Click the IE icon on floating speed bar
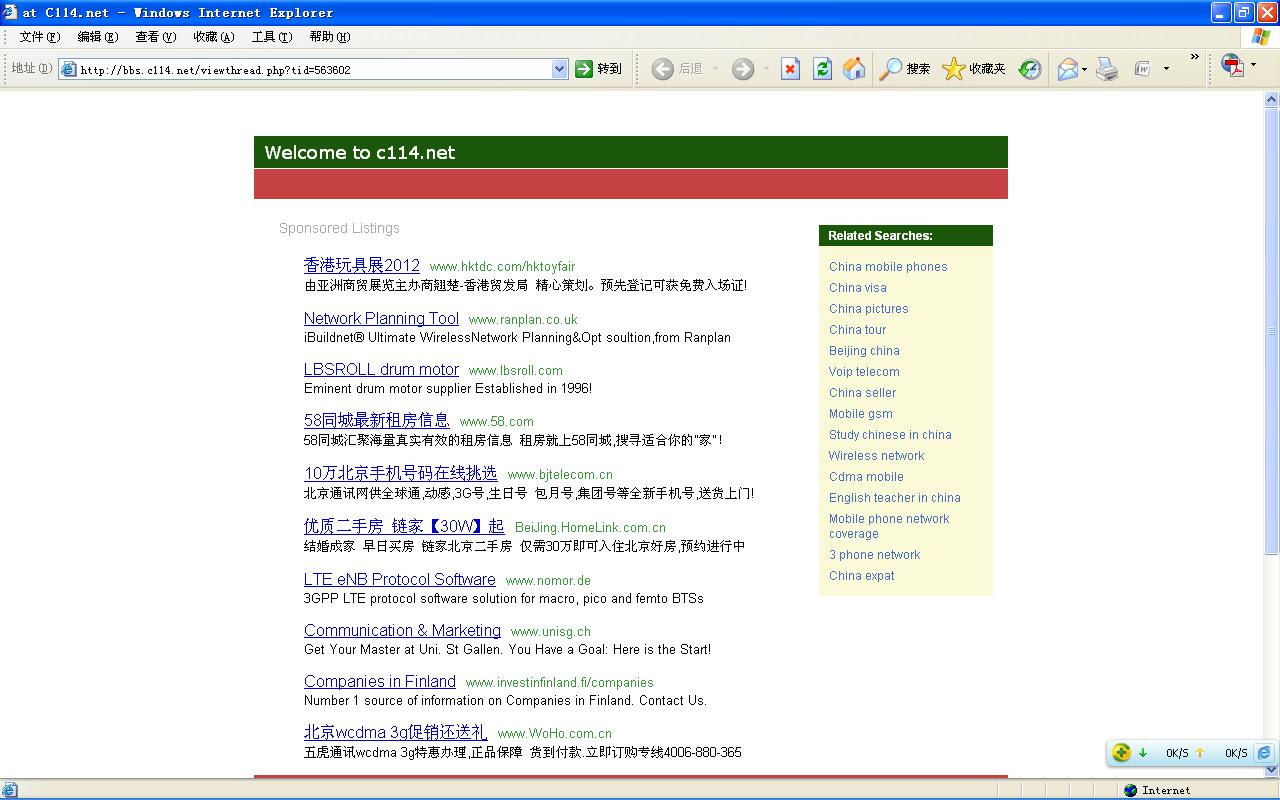 1264,753
